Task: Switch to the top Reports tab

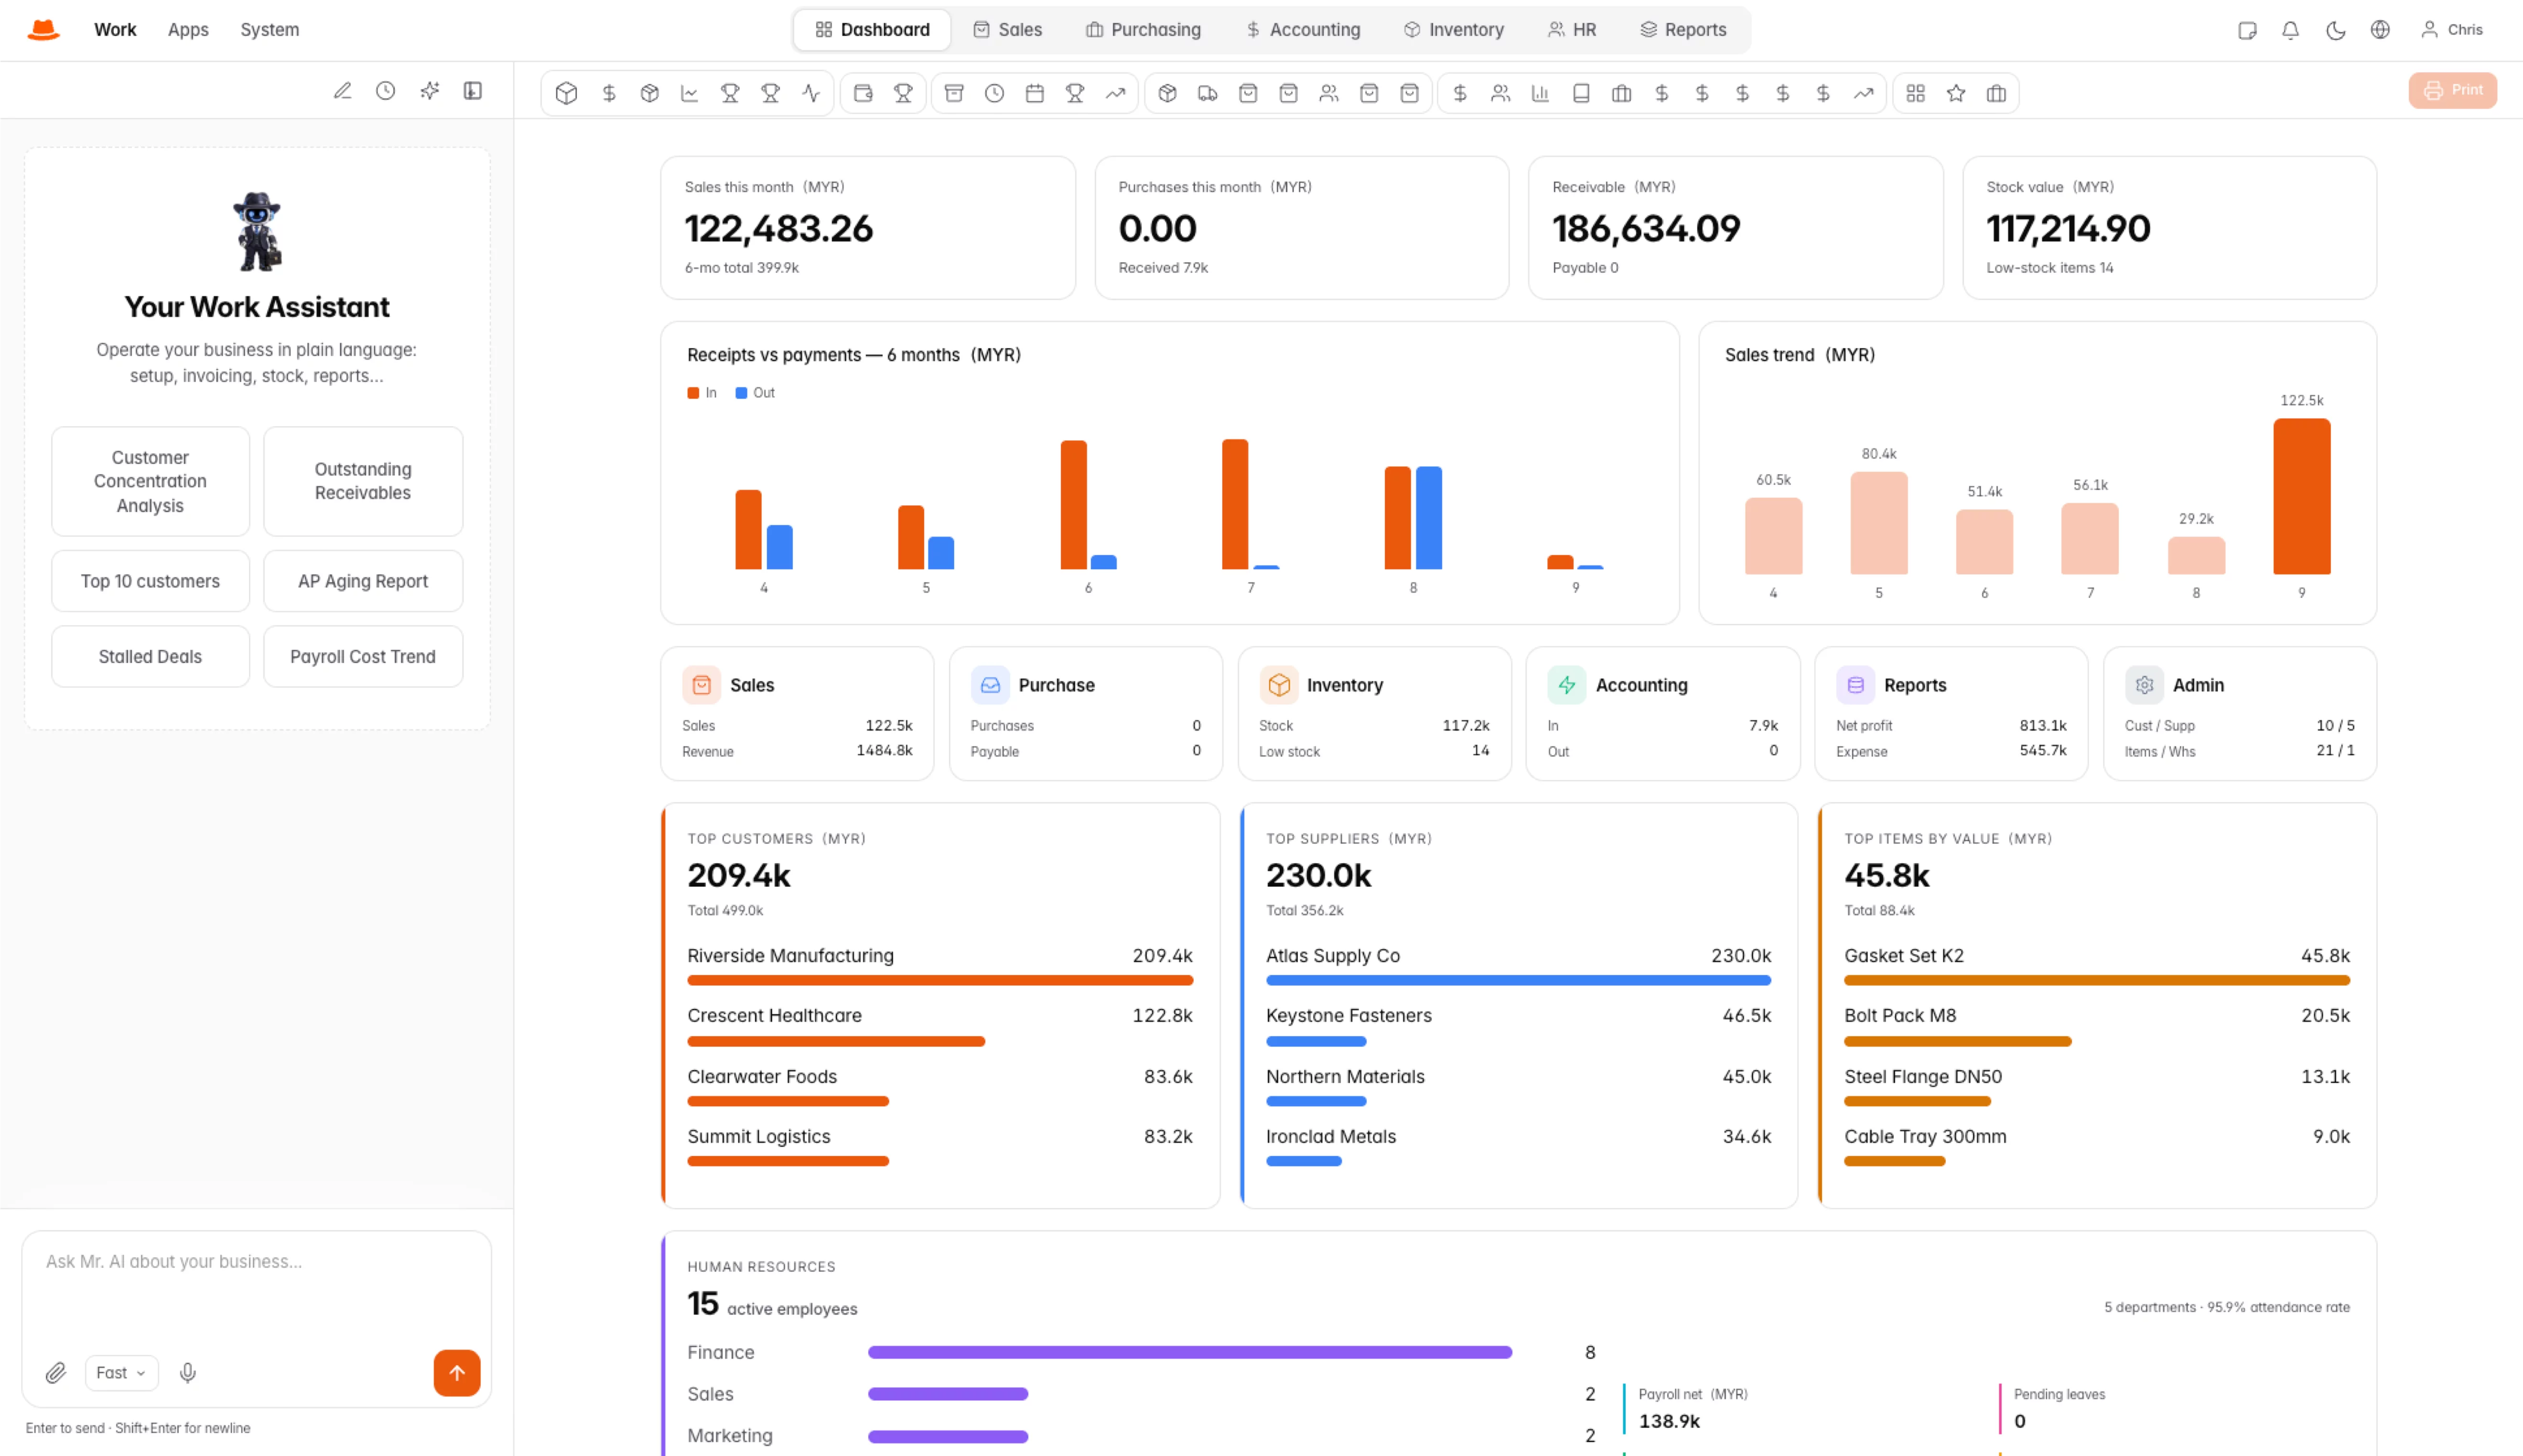Action: pos(1684,30)
